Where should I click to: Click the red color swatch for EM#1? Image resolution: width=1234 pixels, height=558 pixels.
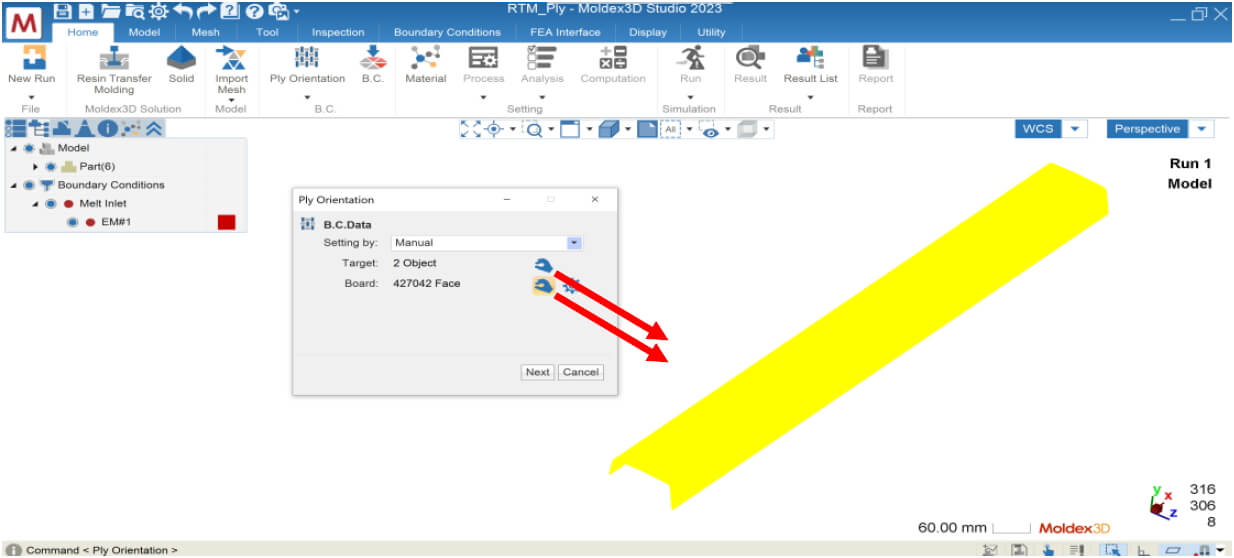coord(226,222)
